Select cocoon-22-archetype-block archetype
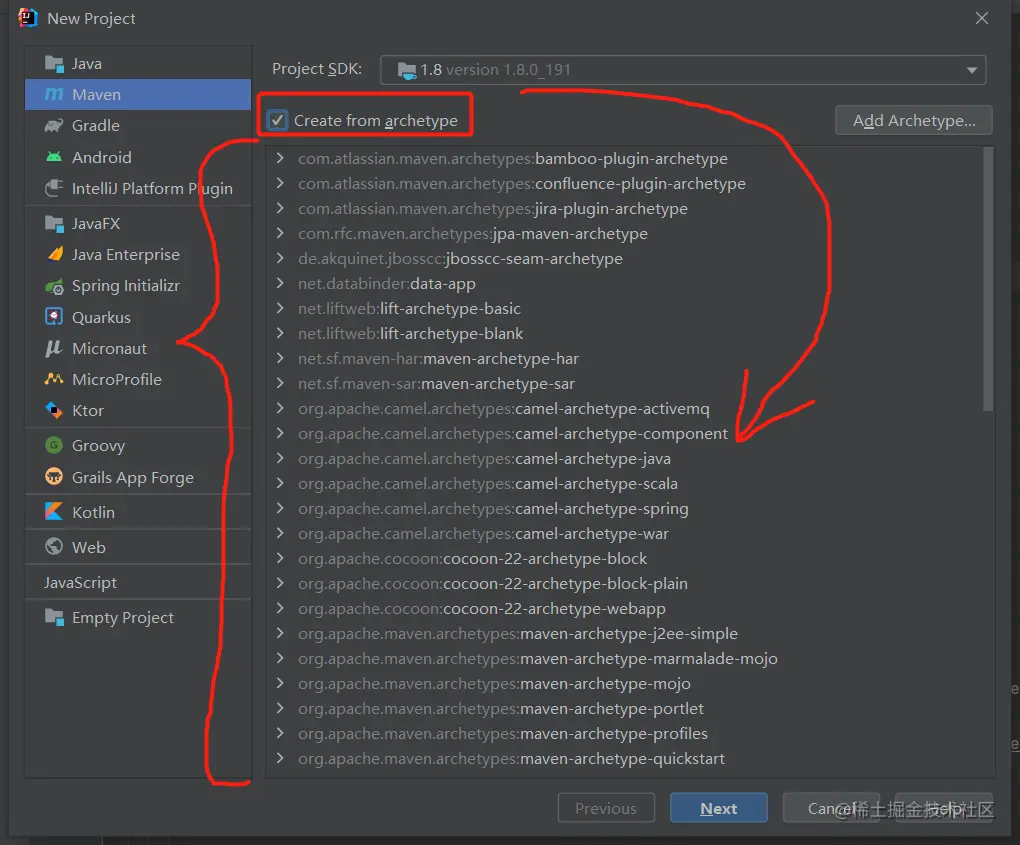The width and height of the screenshot is (1020, 845). click(x=472, y=559)
